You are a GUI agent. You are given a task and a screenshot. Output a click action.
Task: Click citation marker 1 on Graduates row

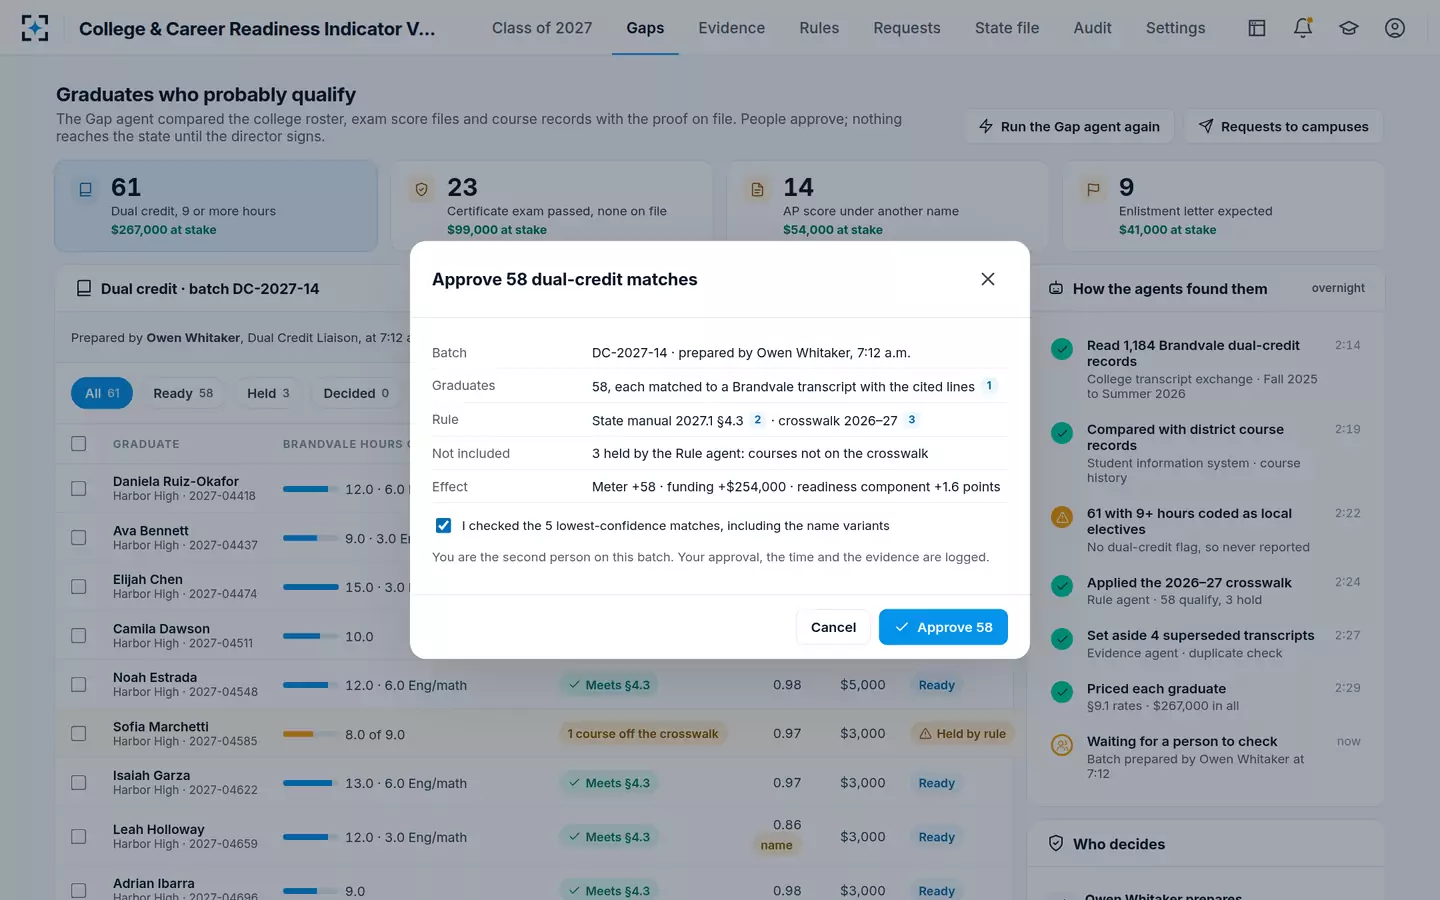[x=989, y=386]
